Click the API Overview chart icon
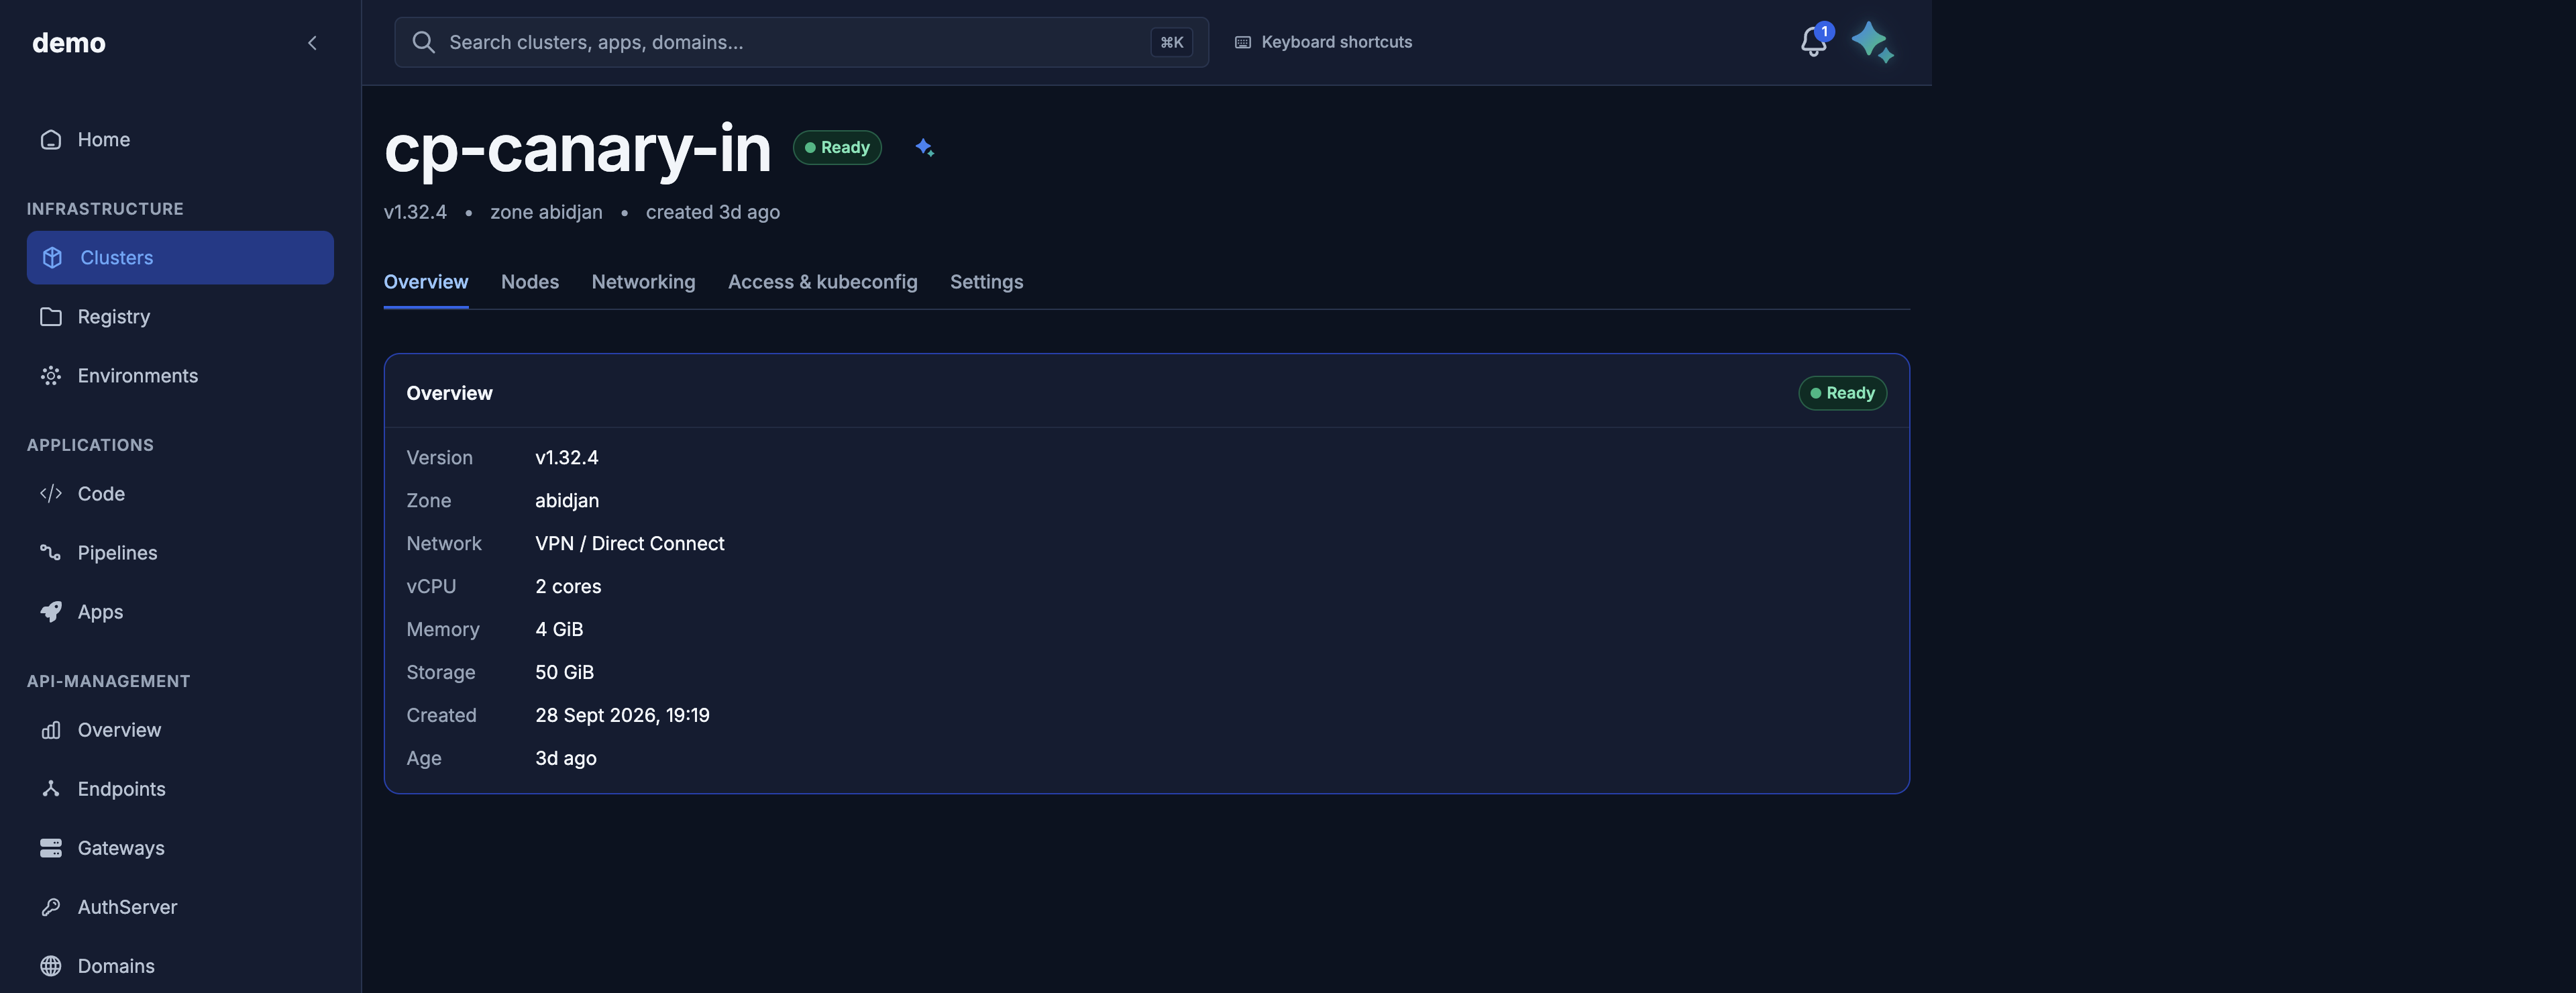Viewport: 2576px width, 993px height. coord(51,729)
